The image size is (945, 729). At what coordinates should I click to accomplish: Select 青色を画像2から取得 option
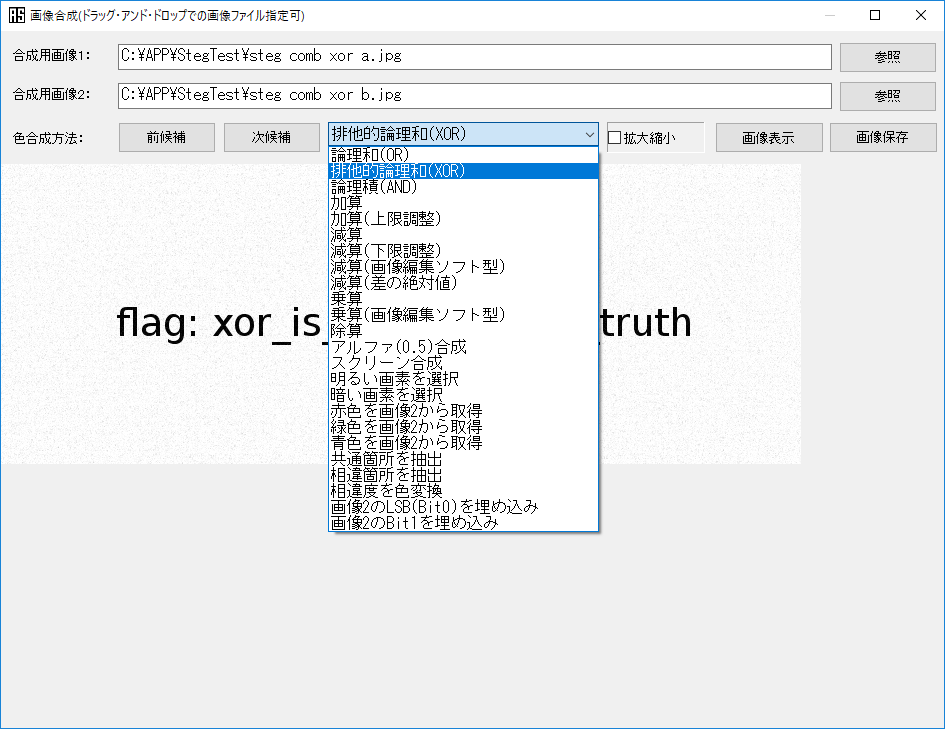(463, 443)
